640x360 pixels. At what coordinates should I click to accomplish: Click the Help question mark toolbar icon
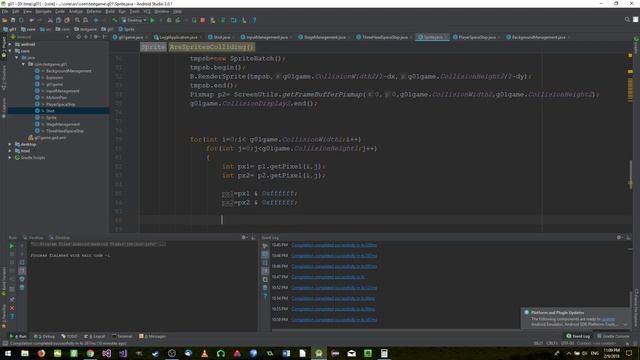click(x=254, y=20)
